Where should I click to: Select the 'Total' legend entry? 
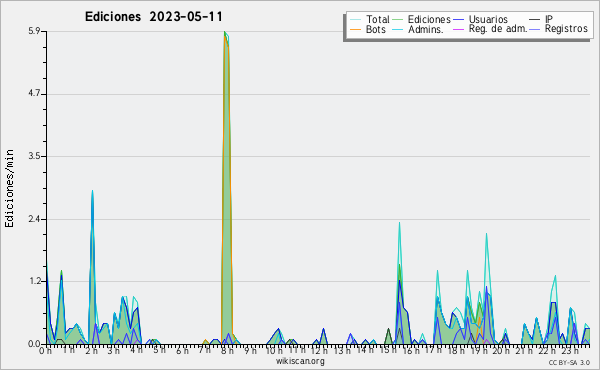pos(370,19)
